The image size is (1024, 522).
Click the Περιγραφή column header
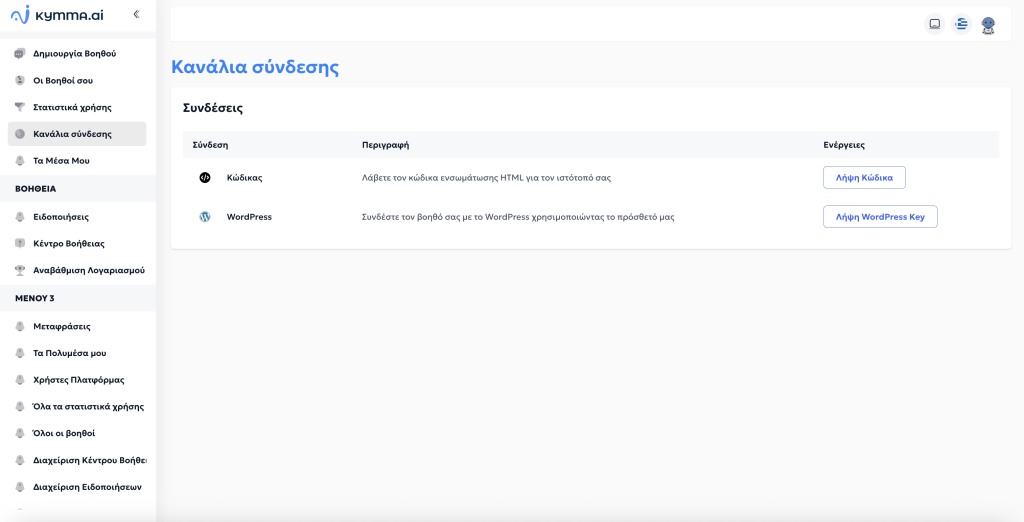click(385, 145)
